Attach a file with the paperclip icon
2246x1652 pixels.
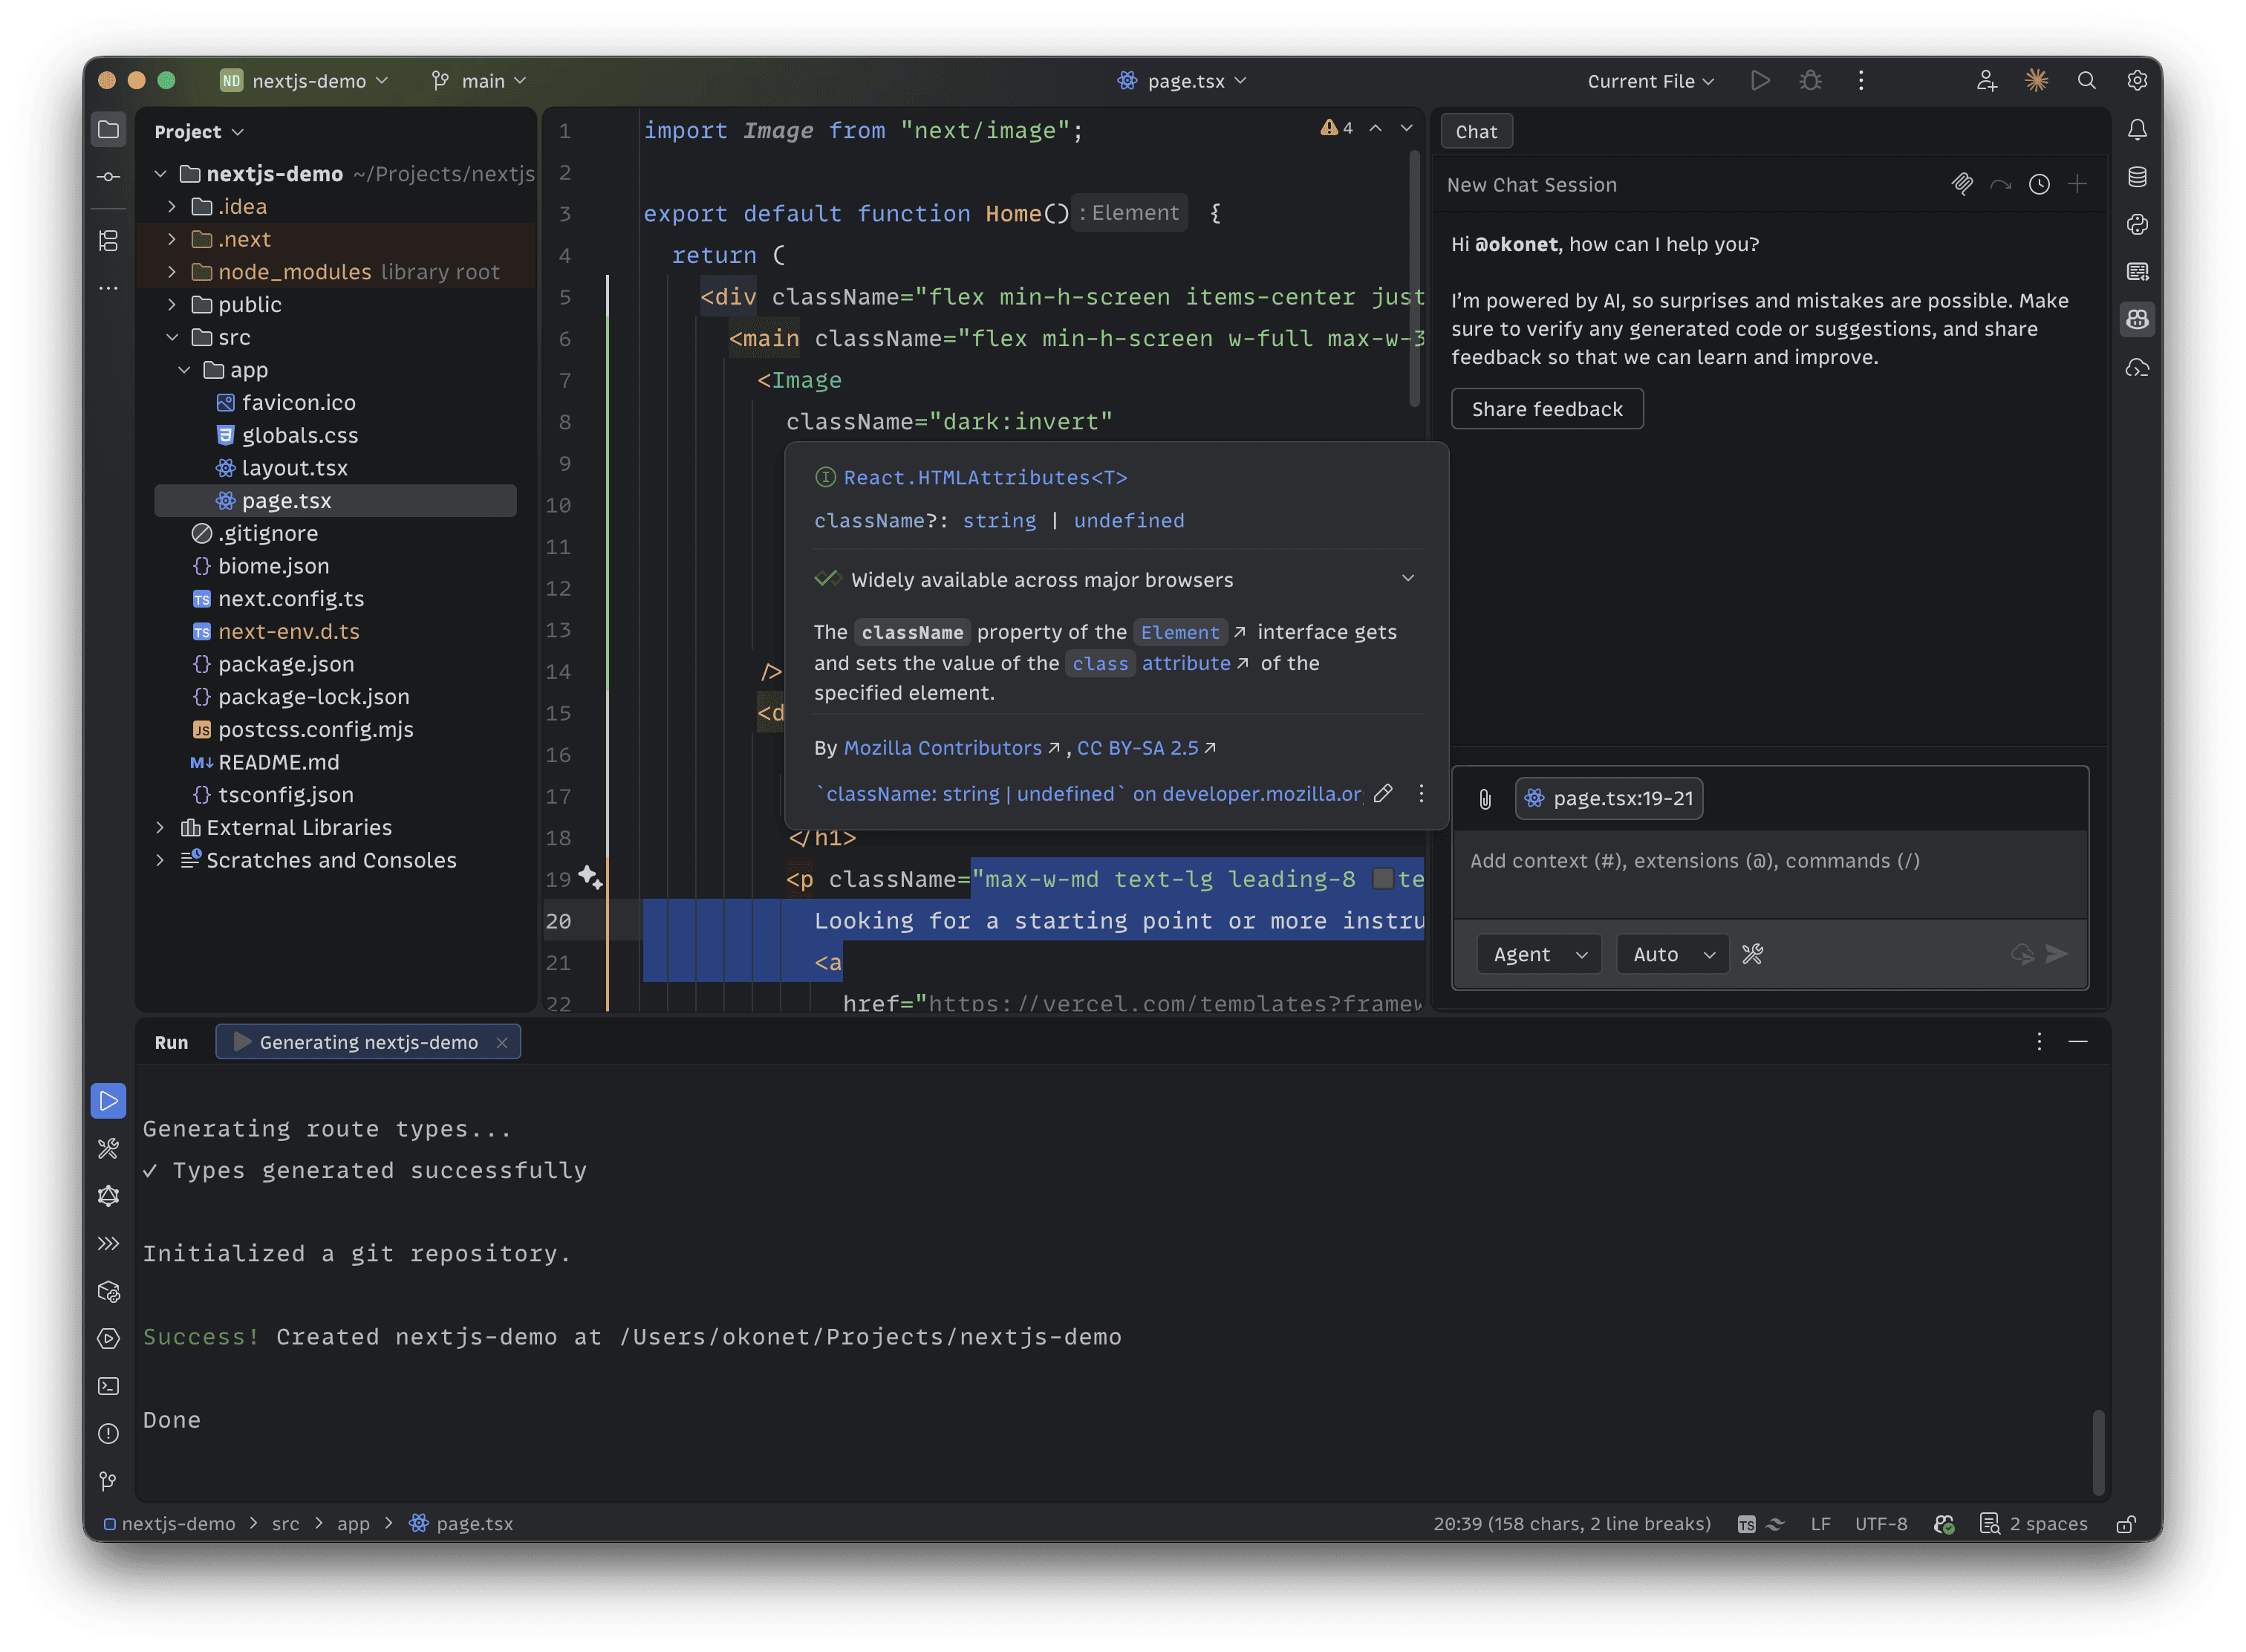coord(1485,798)
